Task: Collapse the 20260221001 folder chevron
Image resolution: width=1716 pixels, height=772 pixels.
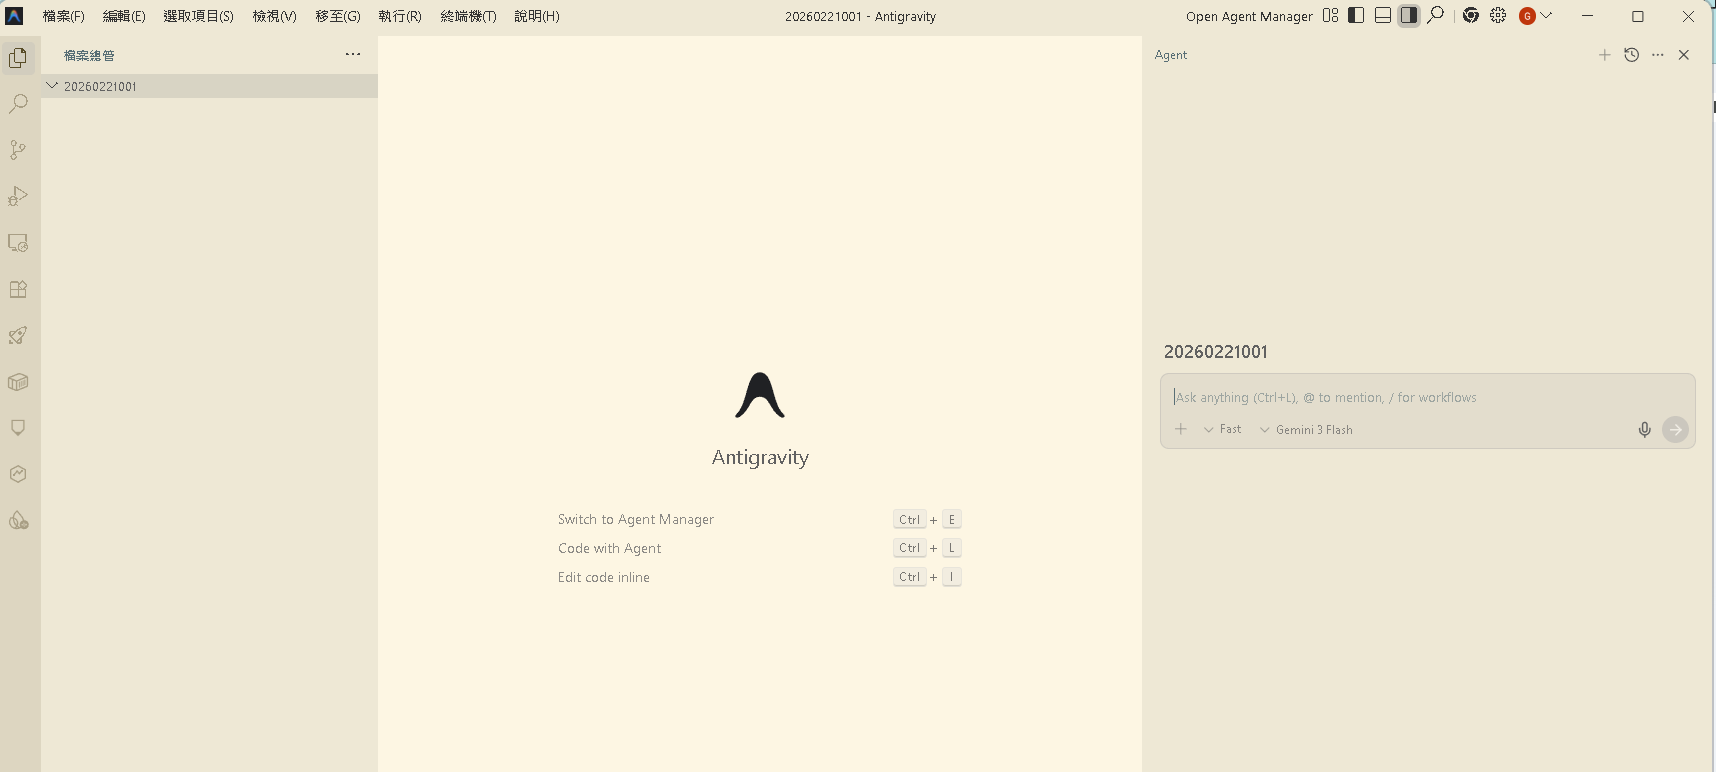Action: coord(52,86)
